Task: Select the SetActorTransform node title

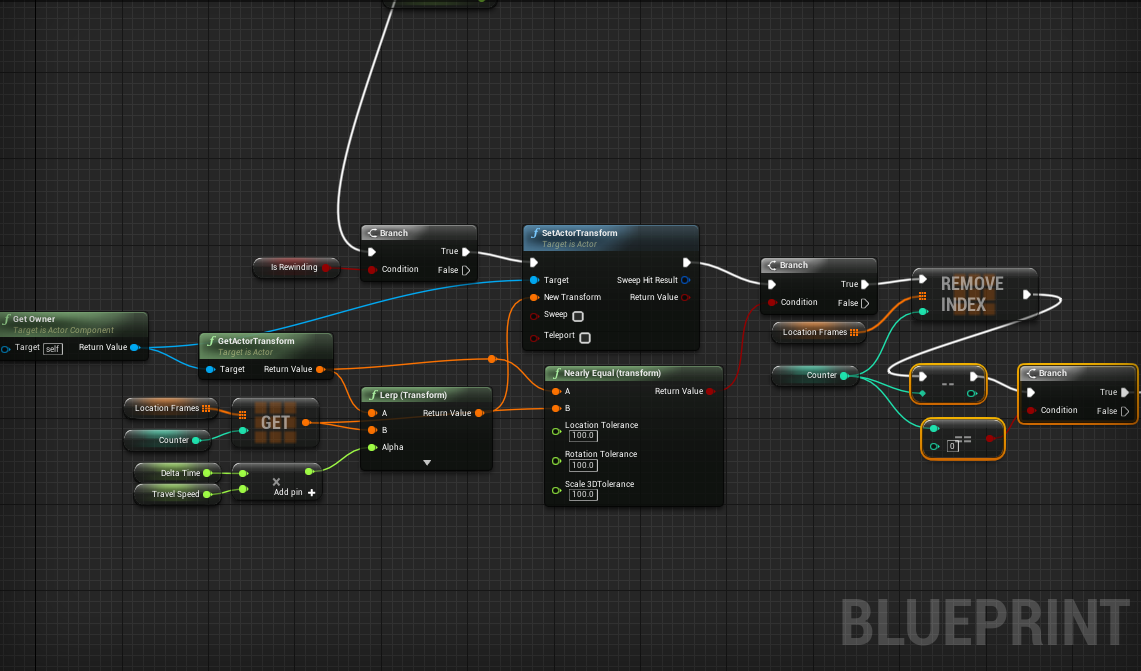Action: pos(579,233)
